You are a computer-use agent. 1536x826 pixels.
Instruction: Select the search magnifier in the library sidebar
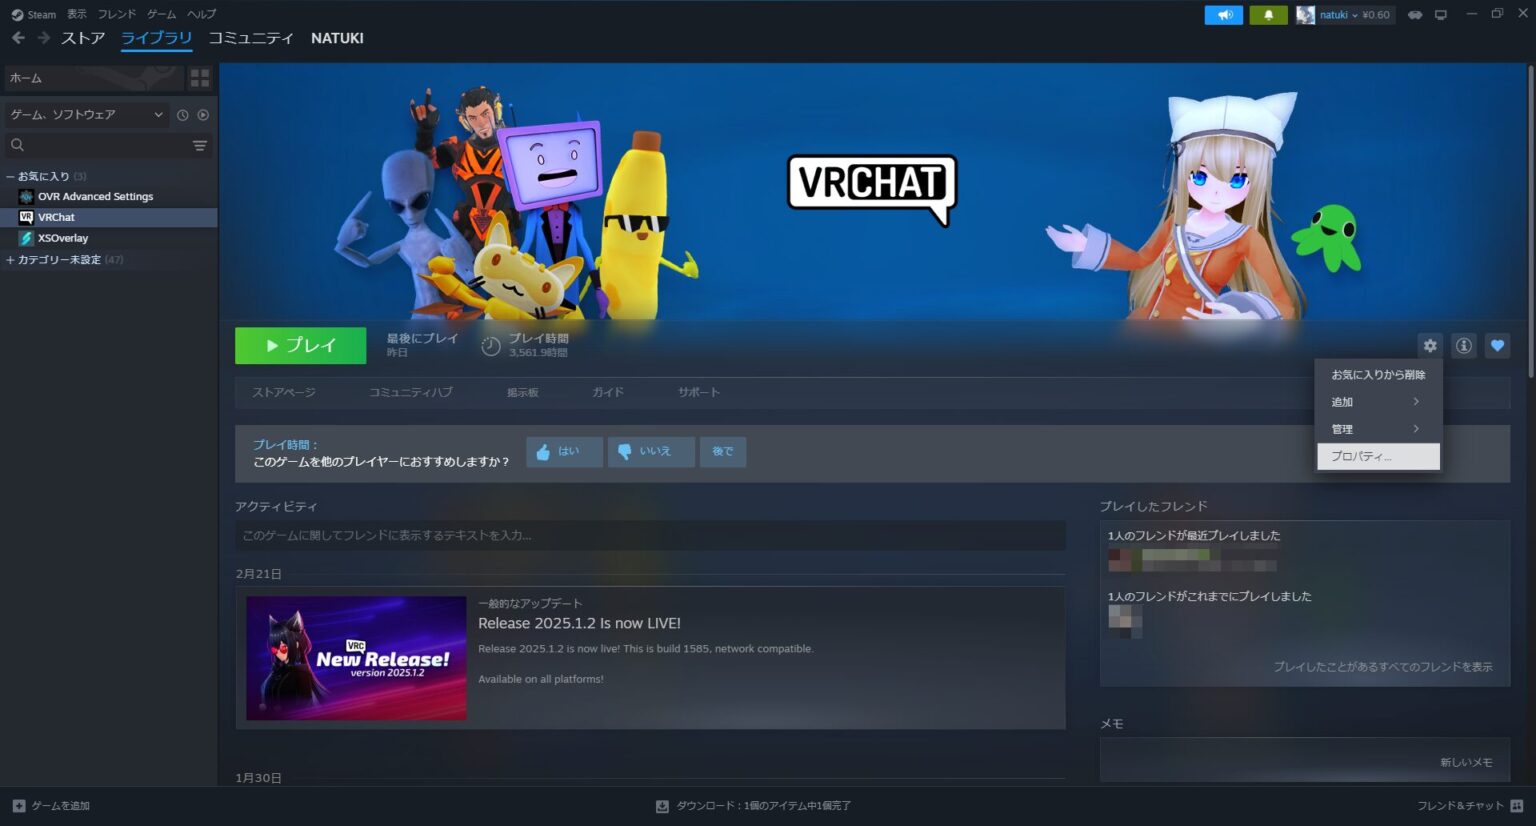pos(17,145)
